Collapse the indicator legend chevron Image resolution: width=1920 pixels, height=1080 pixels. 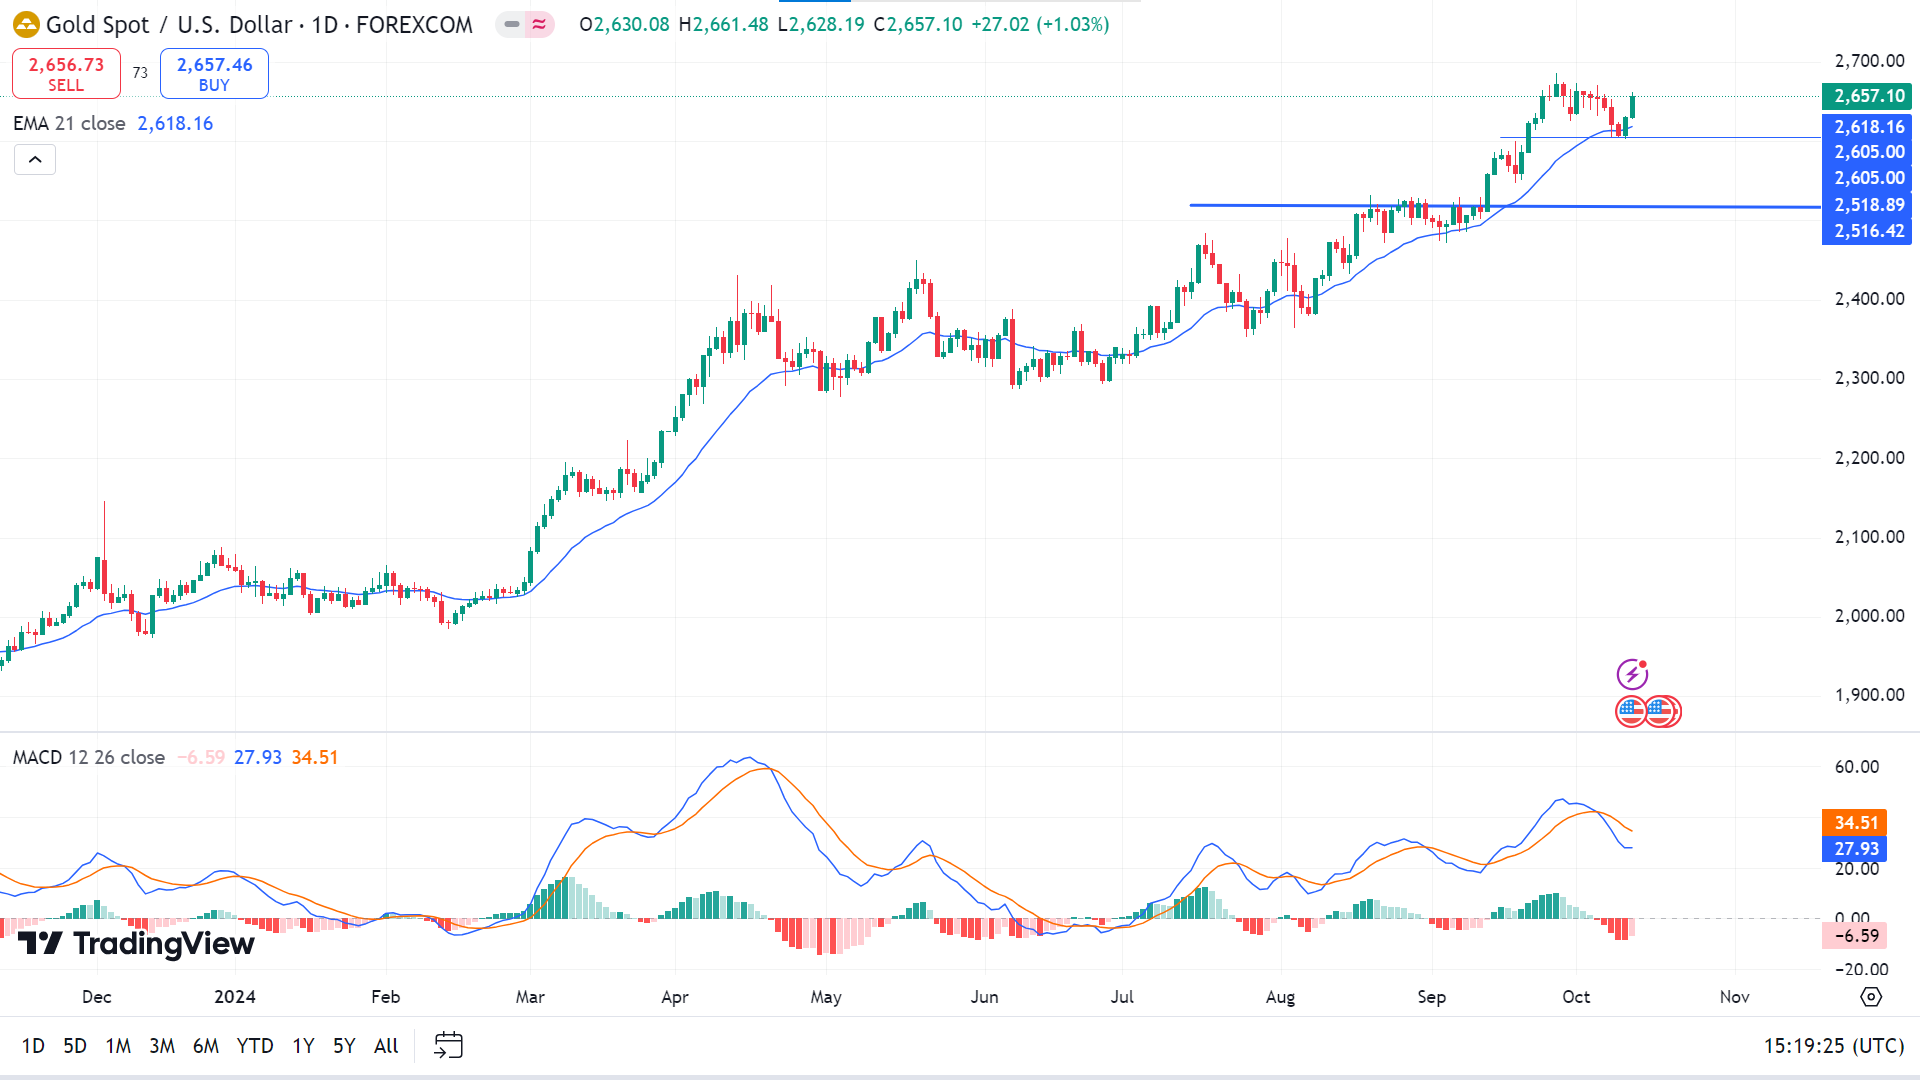[x=35, y=160]
